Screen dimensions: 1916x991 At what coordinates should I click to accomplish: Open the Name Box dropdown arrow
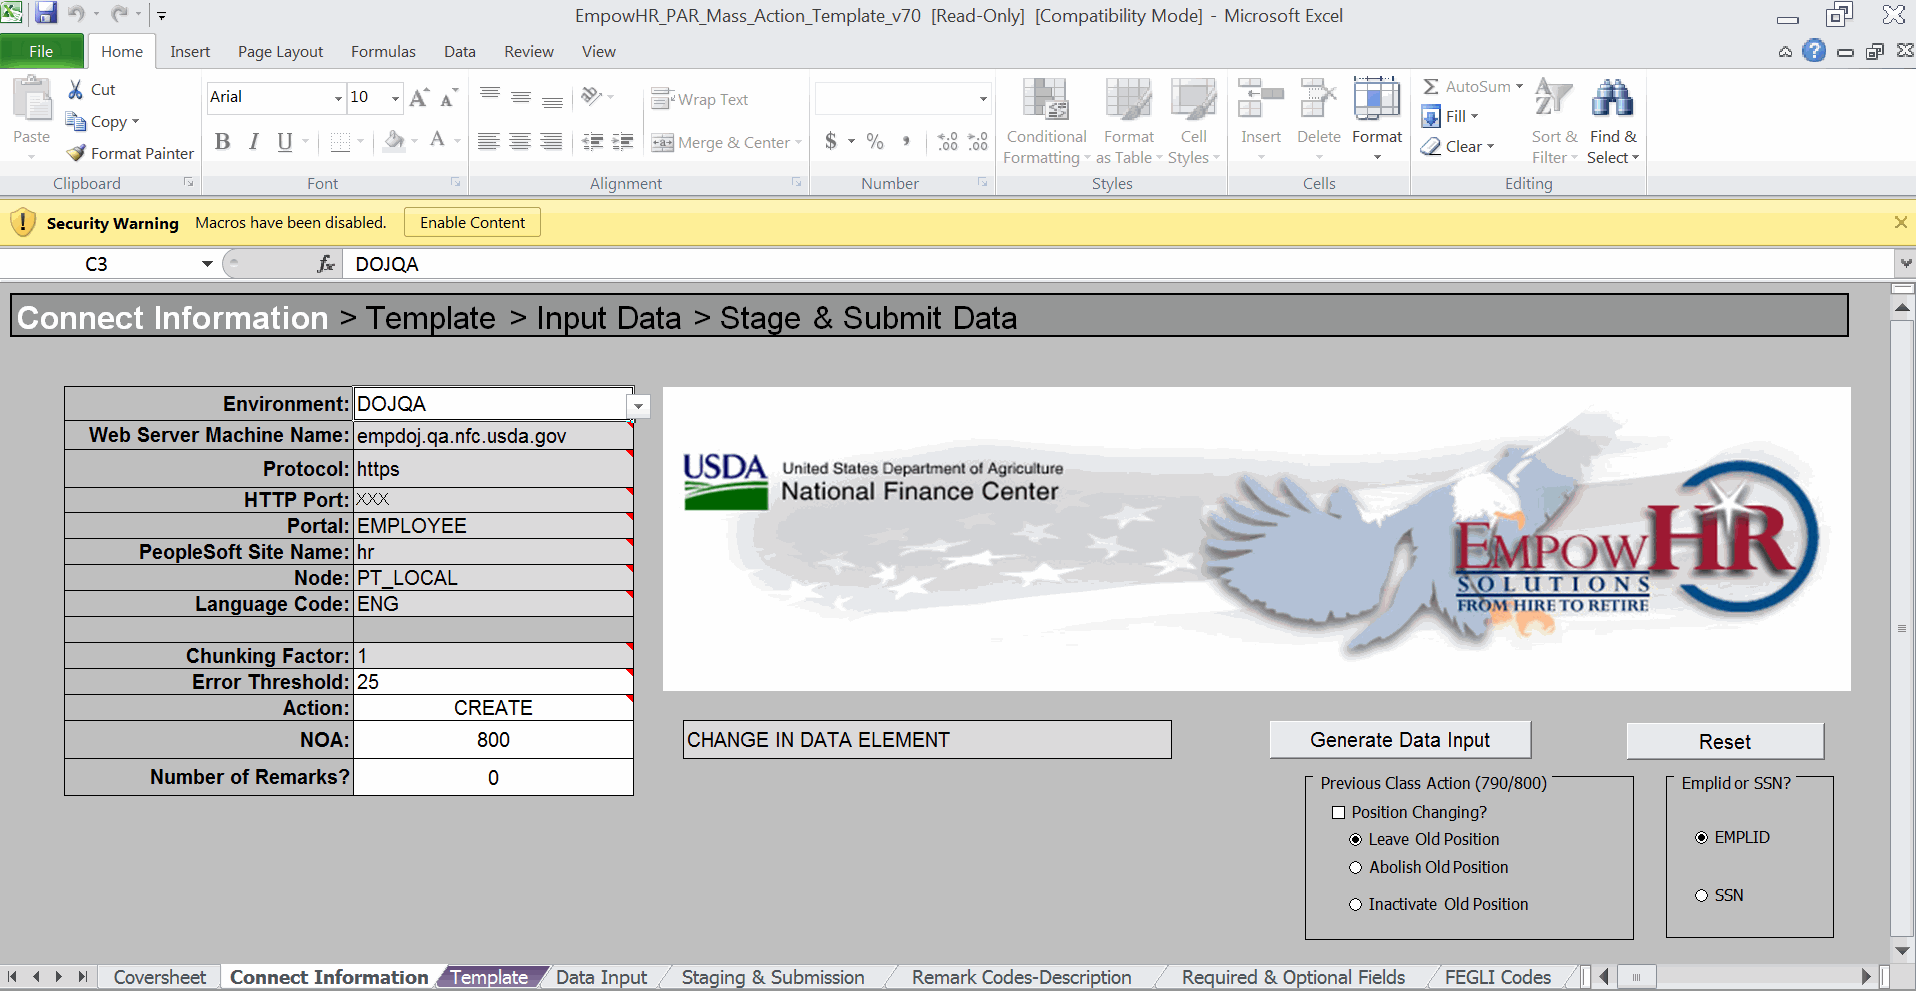coord(207,264)
